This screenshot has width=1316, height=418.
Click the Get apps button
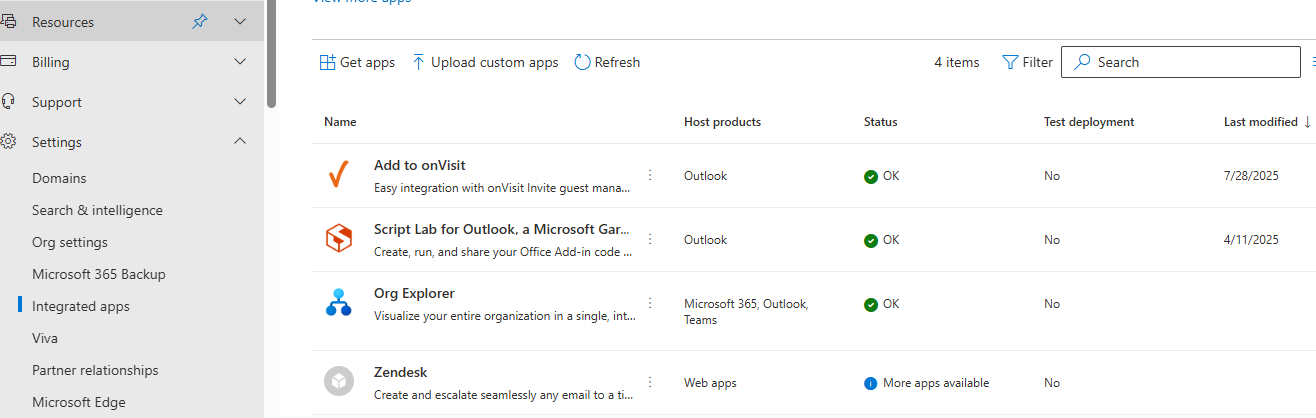pyautogui.click(x=357, y=62)
